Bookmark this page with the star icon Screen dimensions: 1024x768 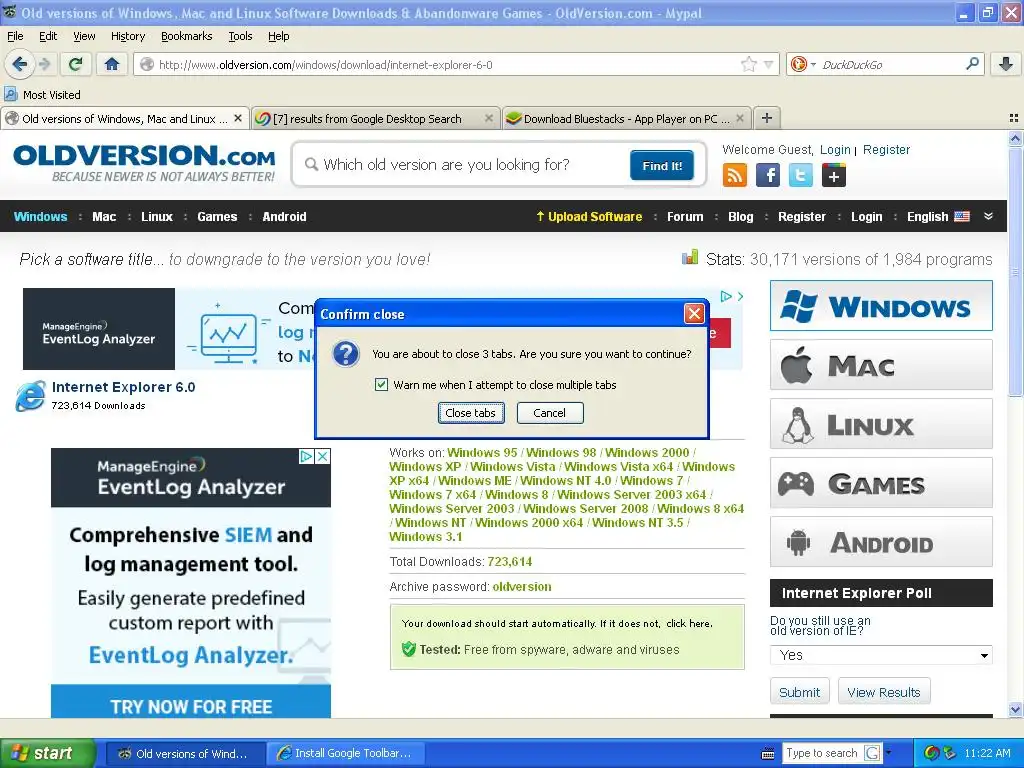748,64
